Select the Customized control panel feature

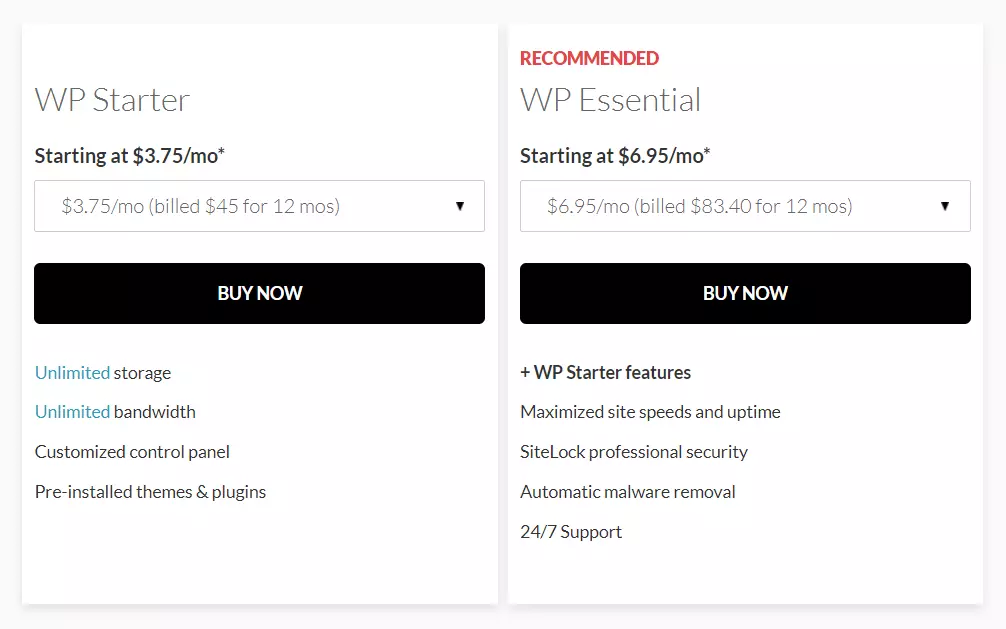point(131,451)
